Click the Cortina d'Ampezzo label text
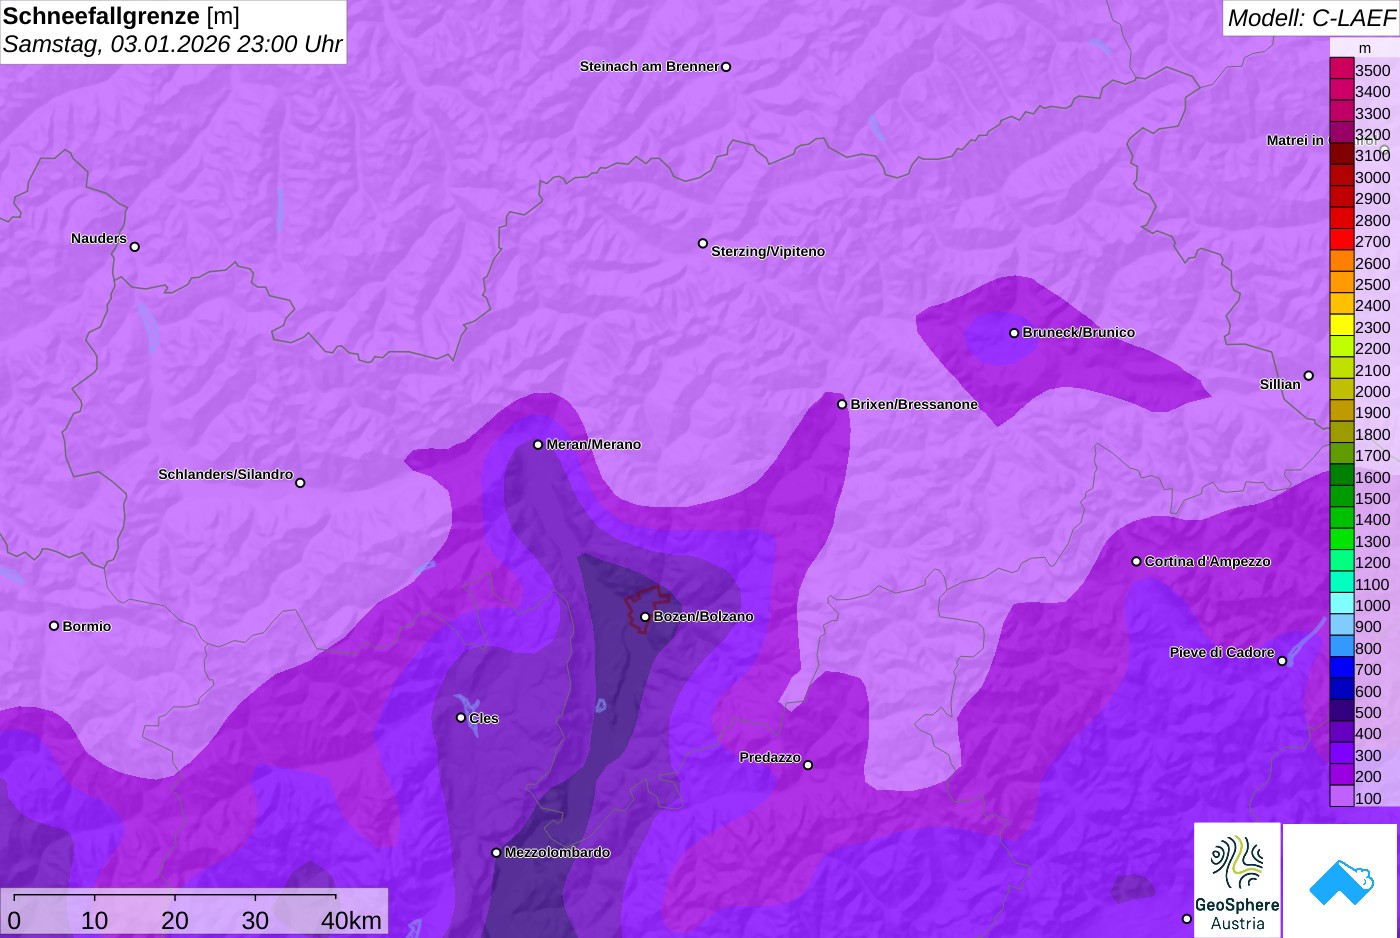This screenshot has width=1400, height=938. [x=1208, y=561]
